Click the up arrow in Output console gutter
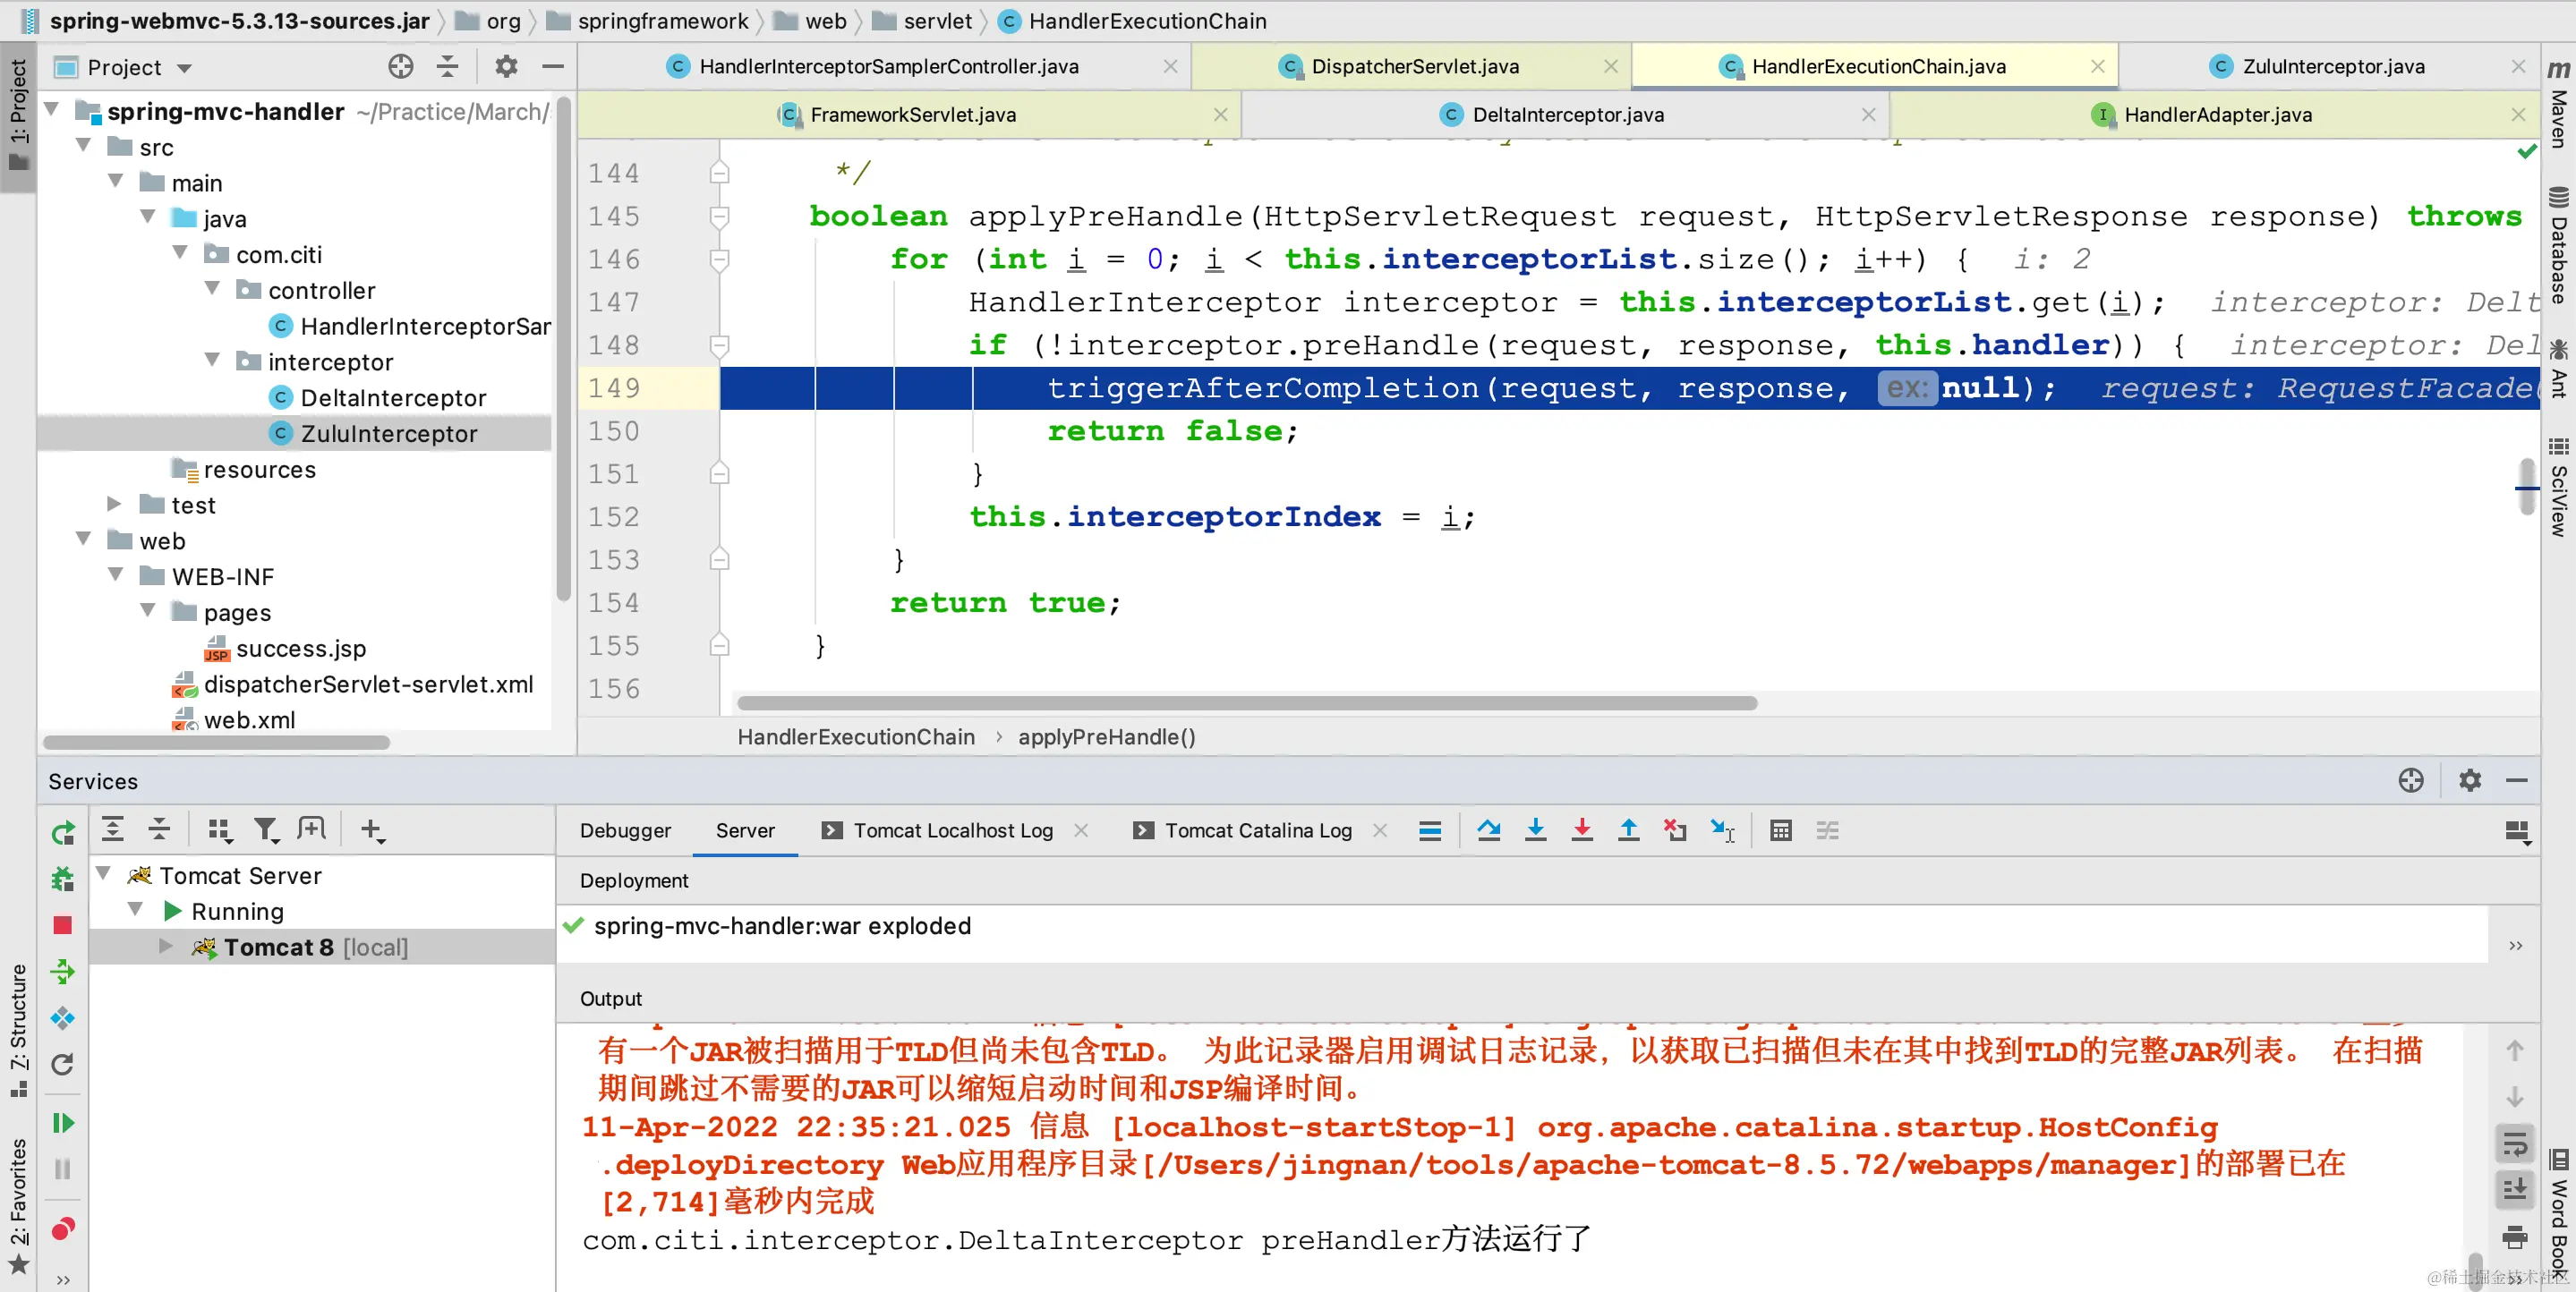This screenshot has width=2576, height=1292. 2514,1050
